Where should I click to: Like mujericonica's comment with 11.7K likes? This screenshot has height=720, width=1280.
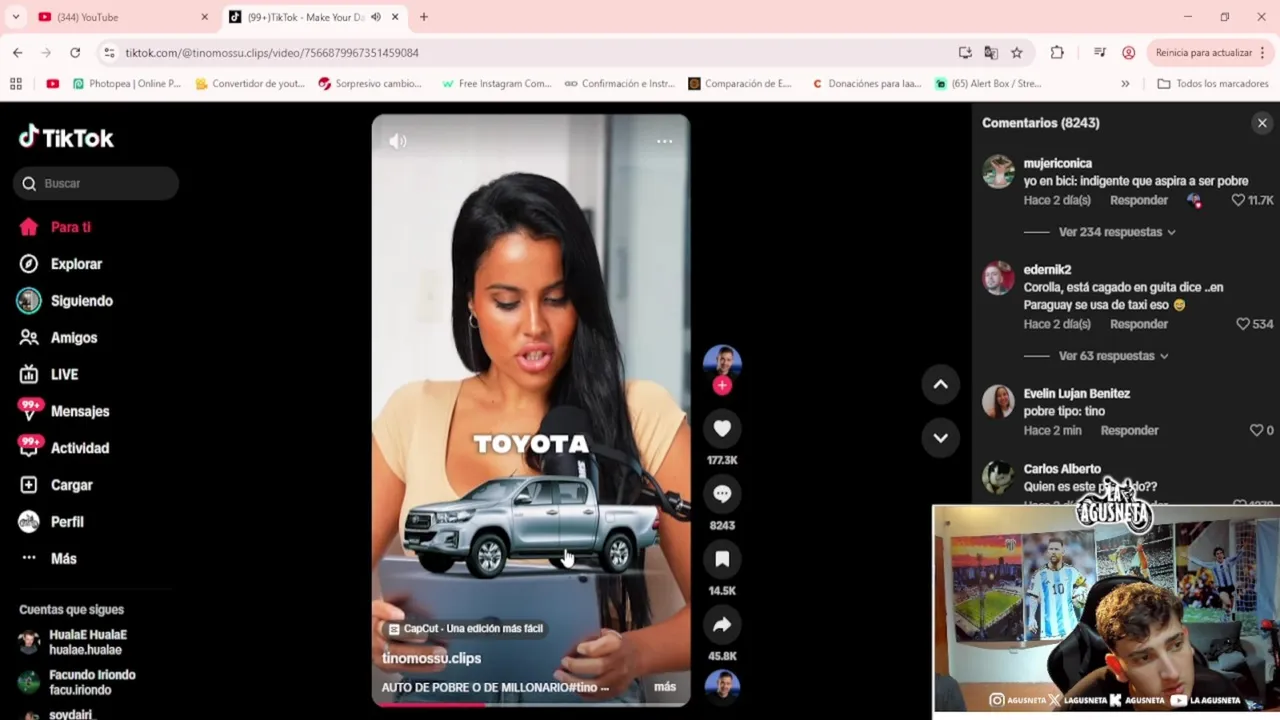pyautogui.click(x=1238, y=200)
